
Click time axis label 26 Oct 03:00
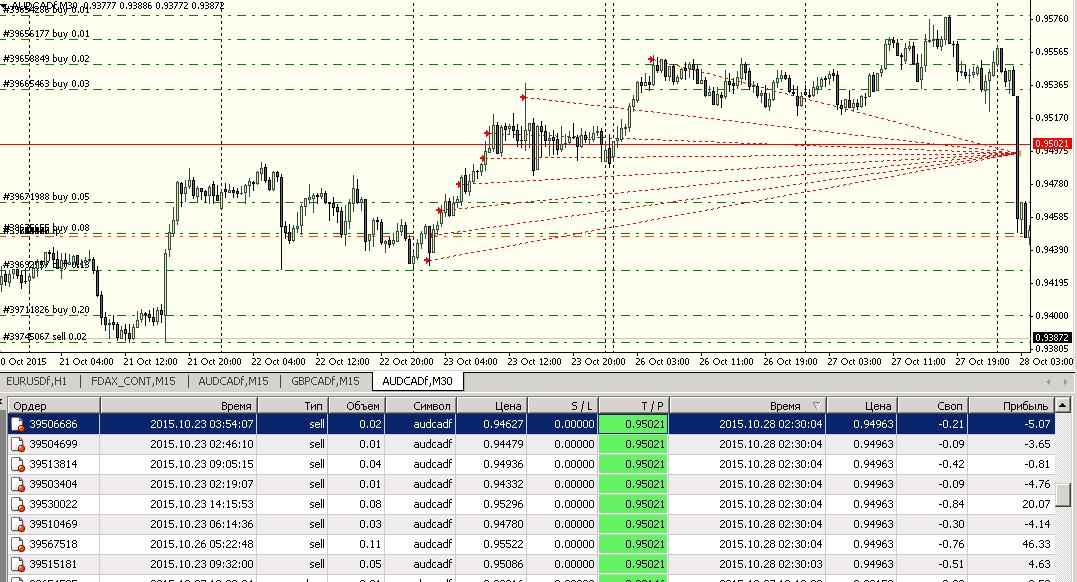tap(662, 361)
